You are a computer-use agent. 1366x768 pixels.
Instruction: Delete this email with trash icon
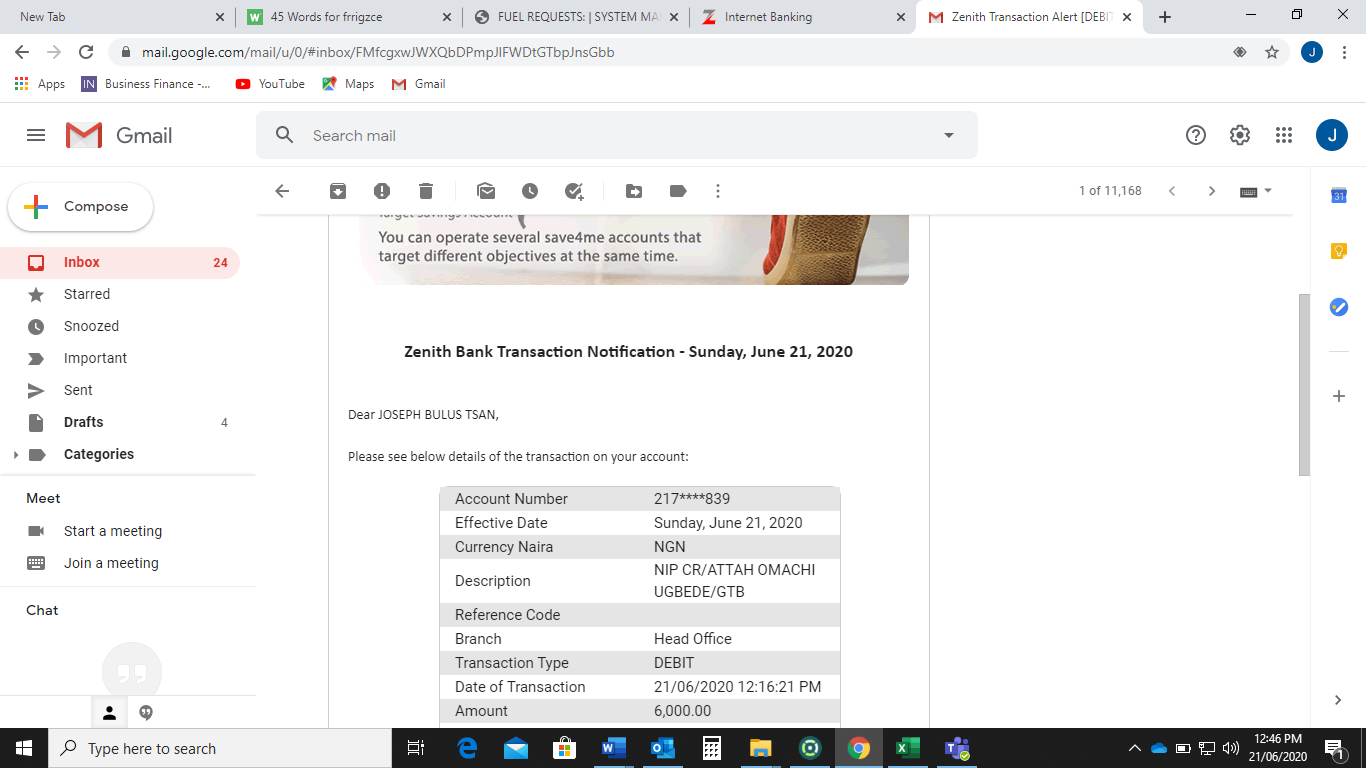(426, 191)
